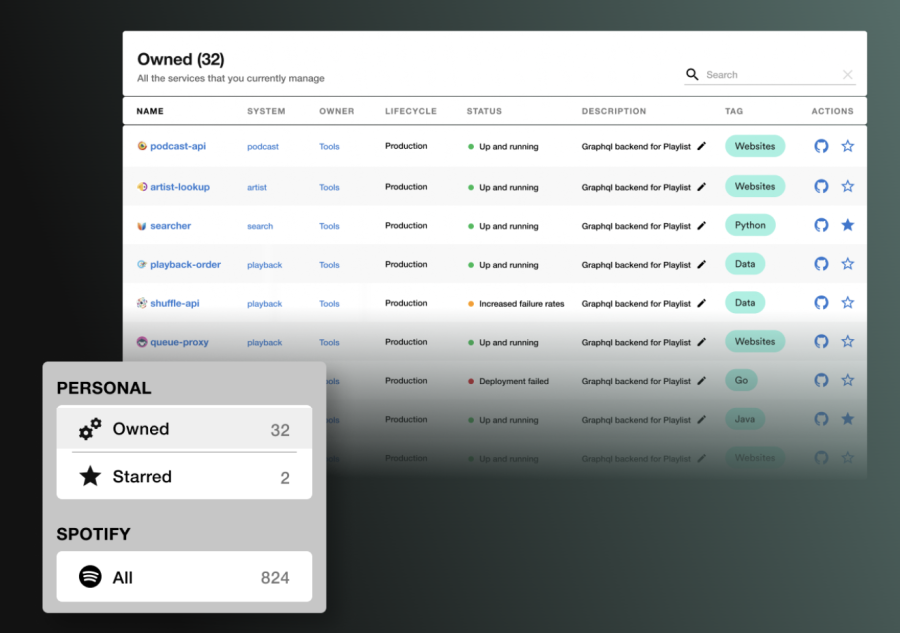The height and width of the screenshot is (633, 900).
Task: Edit description in Deployment failed row
Action: click(x=701, y=380)
